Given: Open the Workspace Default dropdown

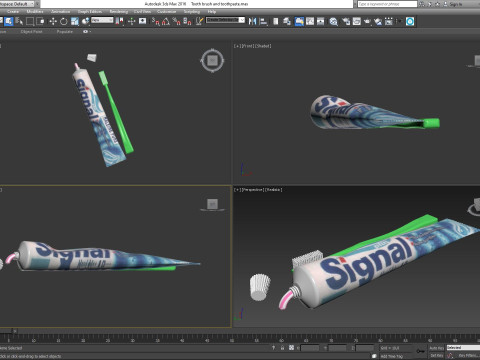Looking at the screenshot, I should click(x=18, y=4).
